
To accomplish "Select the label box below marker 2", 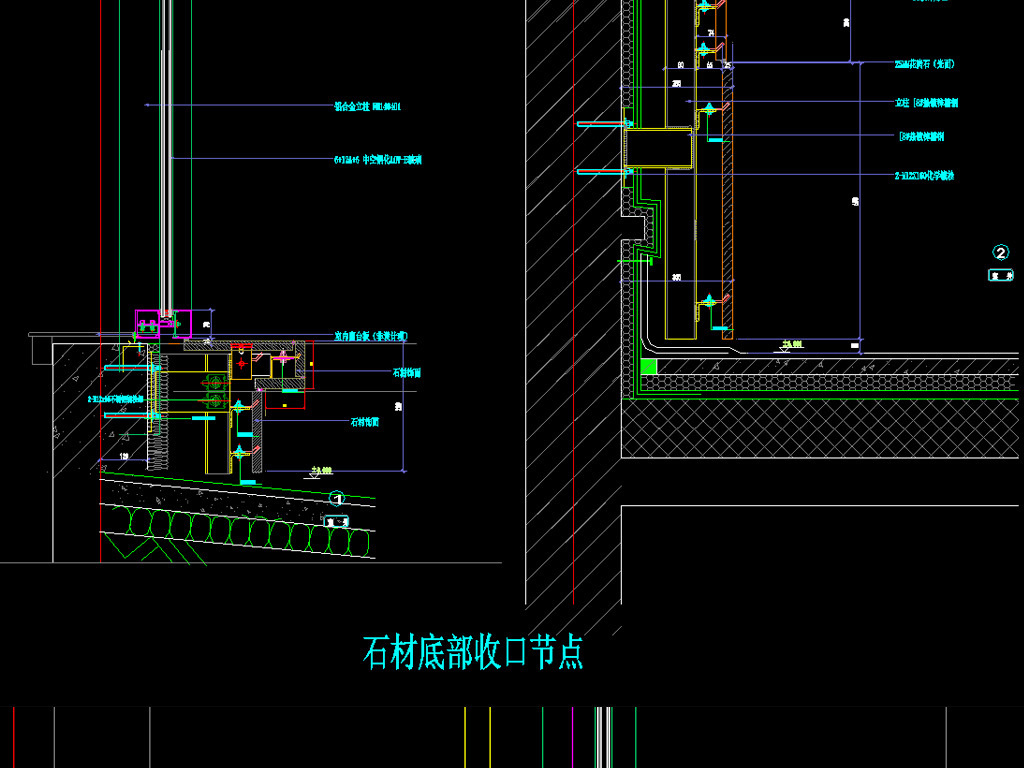I will click(x=1000, y=276).
